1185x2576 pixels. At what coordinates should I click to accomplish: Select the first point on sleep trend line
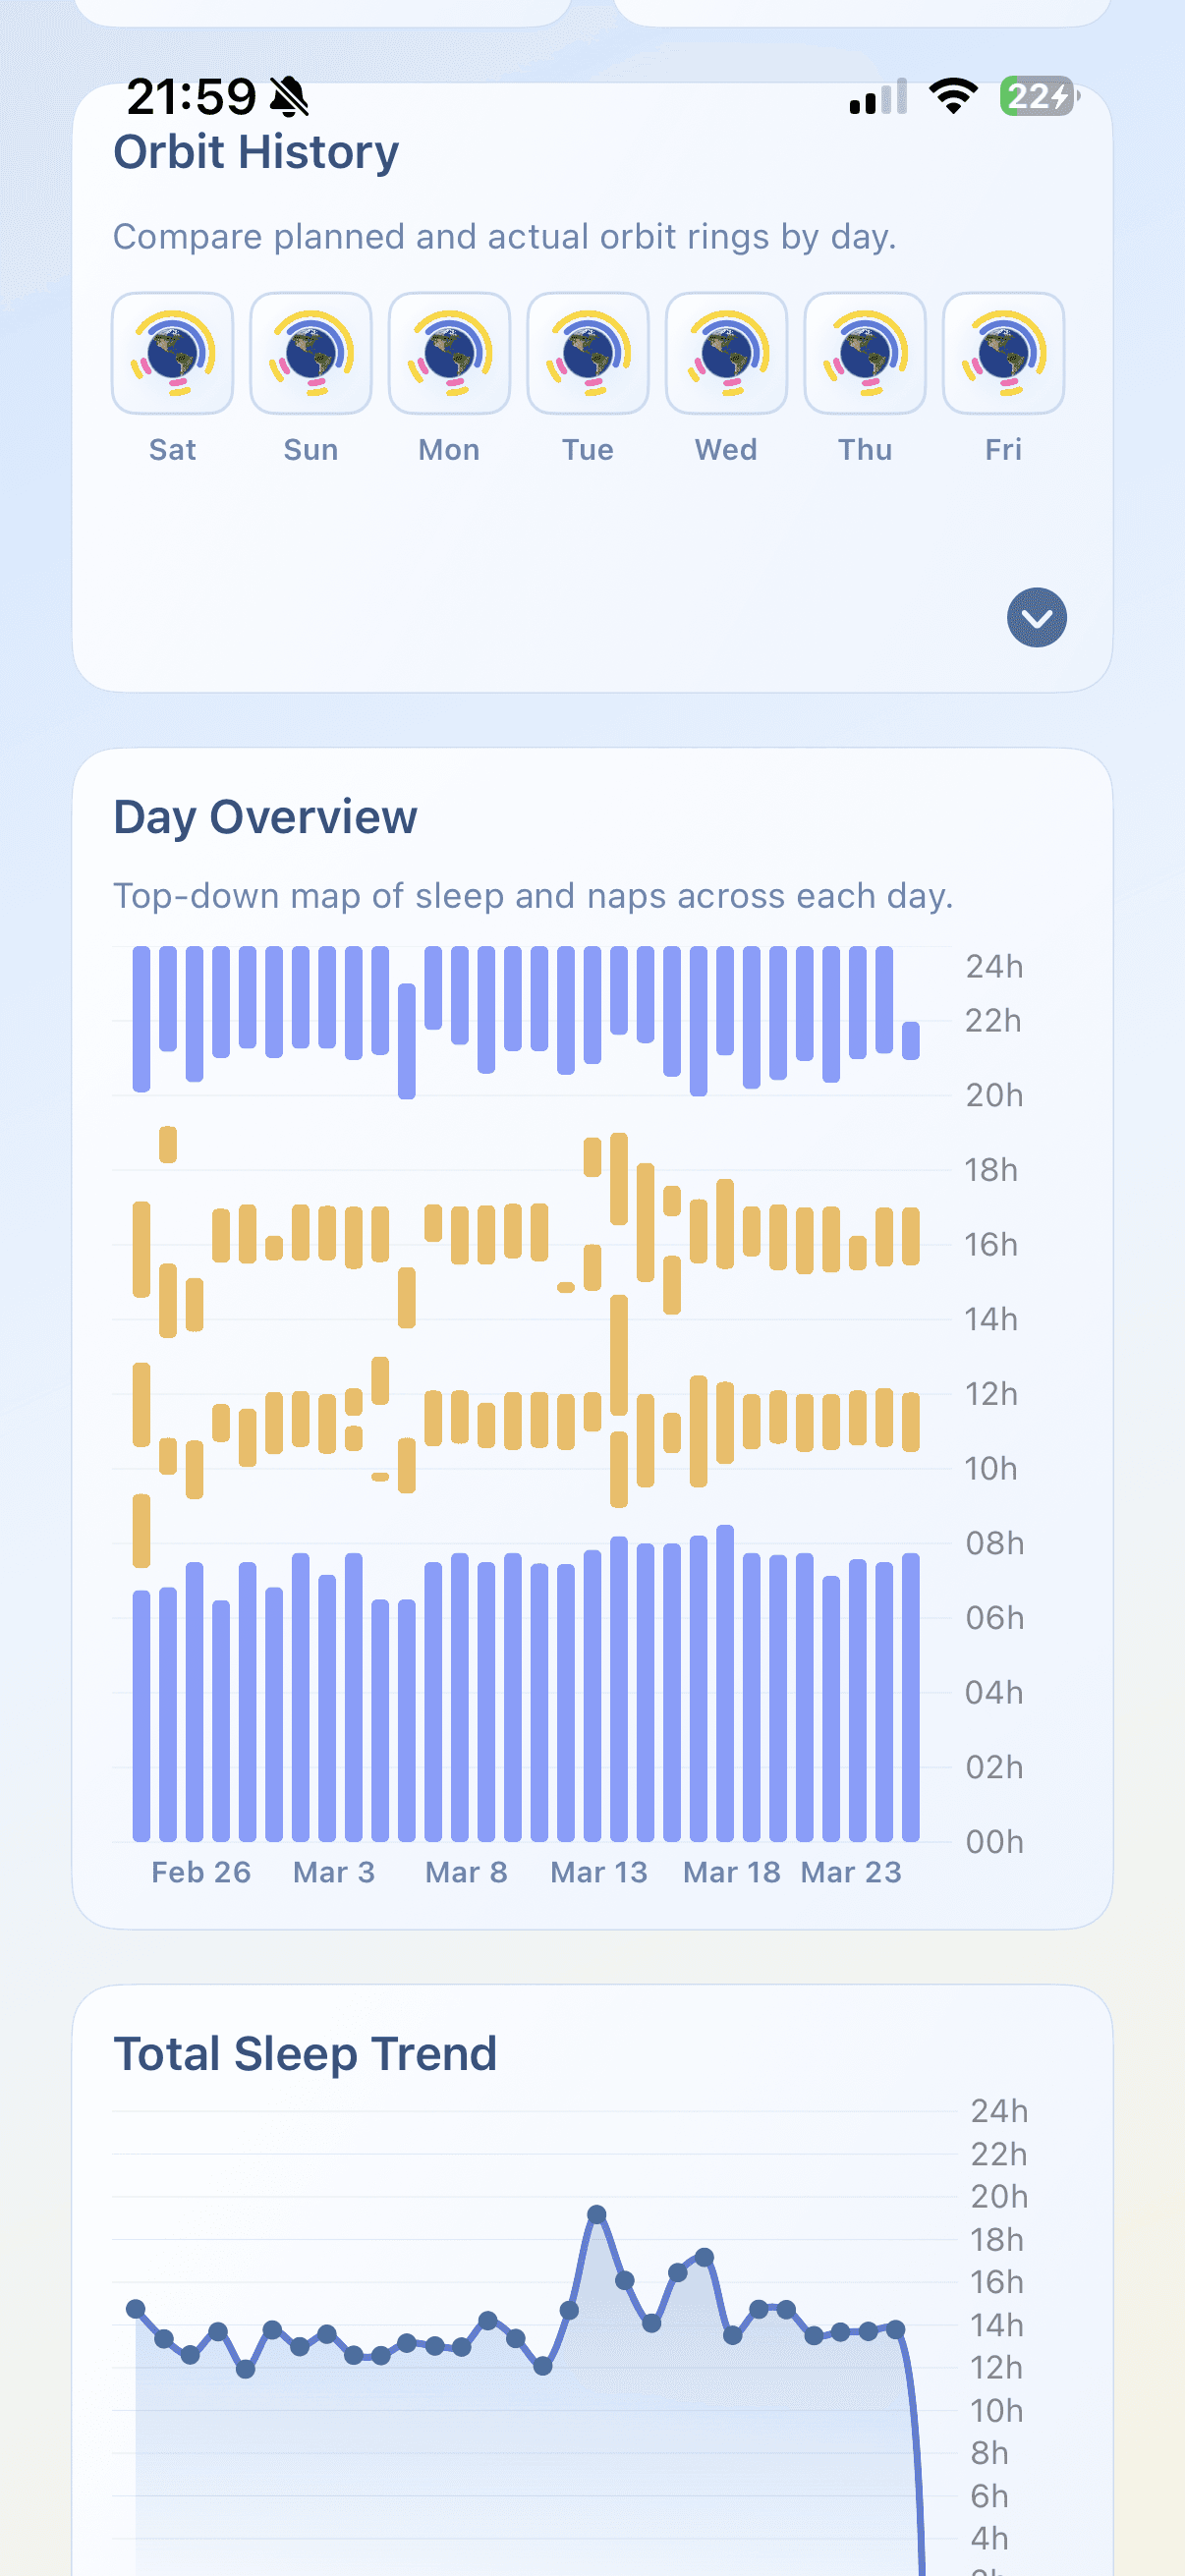pos(136,2309)
